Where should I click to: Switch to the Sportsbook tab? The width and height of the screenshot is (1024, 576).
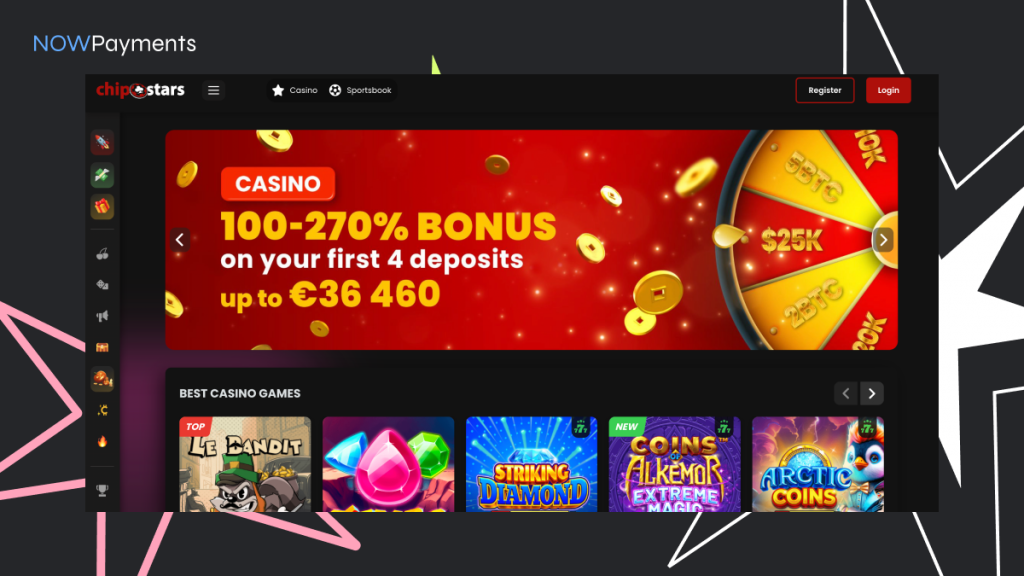[360, 90]
